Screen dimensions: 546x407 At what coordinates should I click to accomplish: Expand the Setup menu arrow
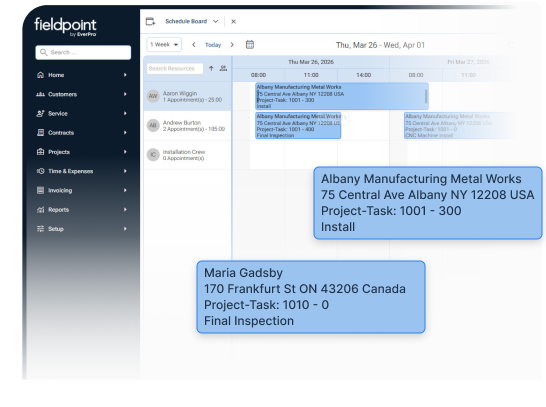point(125,229)
